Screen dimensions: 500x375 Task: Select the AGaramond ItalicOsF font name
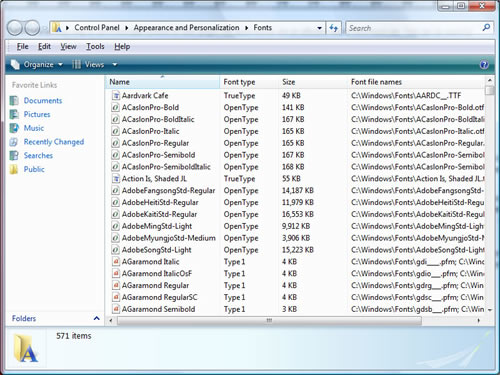click(x=157, y=274)
